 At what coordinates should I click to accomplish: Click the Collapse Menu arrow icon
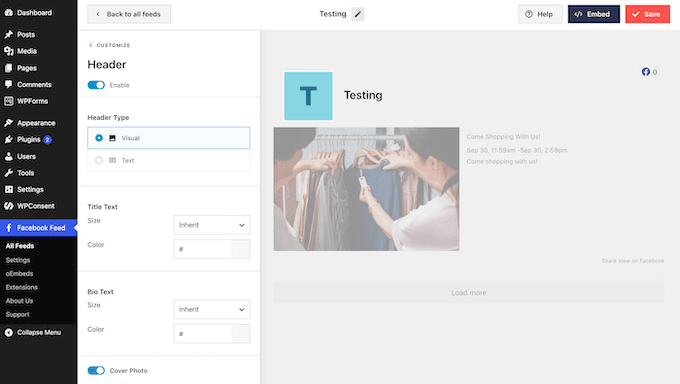[9, 333]
